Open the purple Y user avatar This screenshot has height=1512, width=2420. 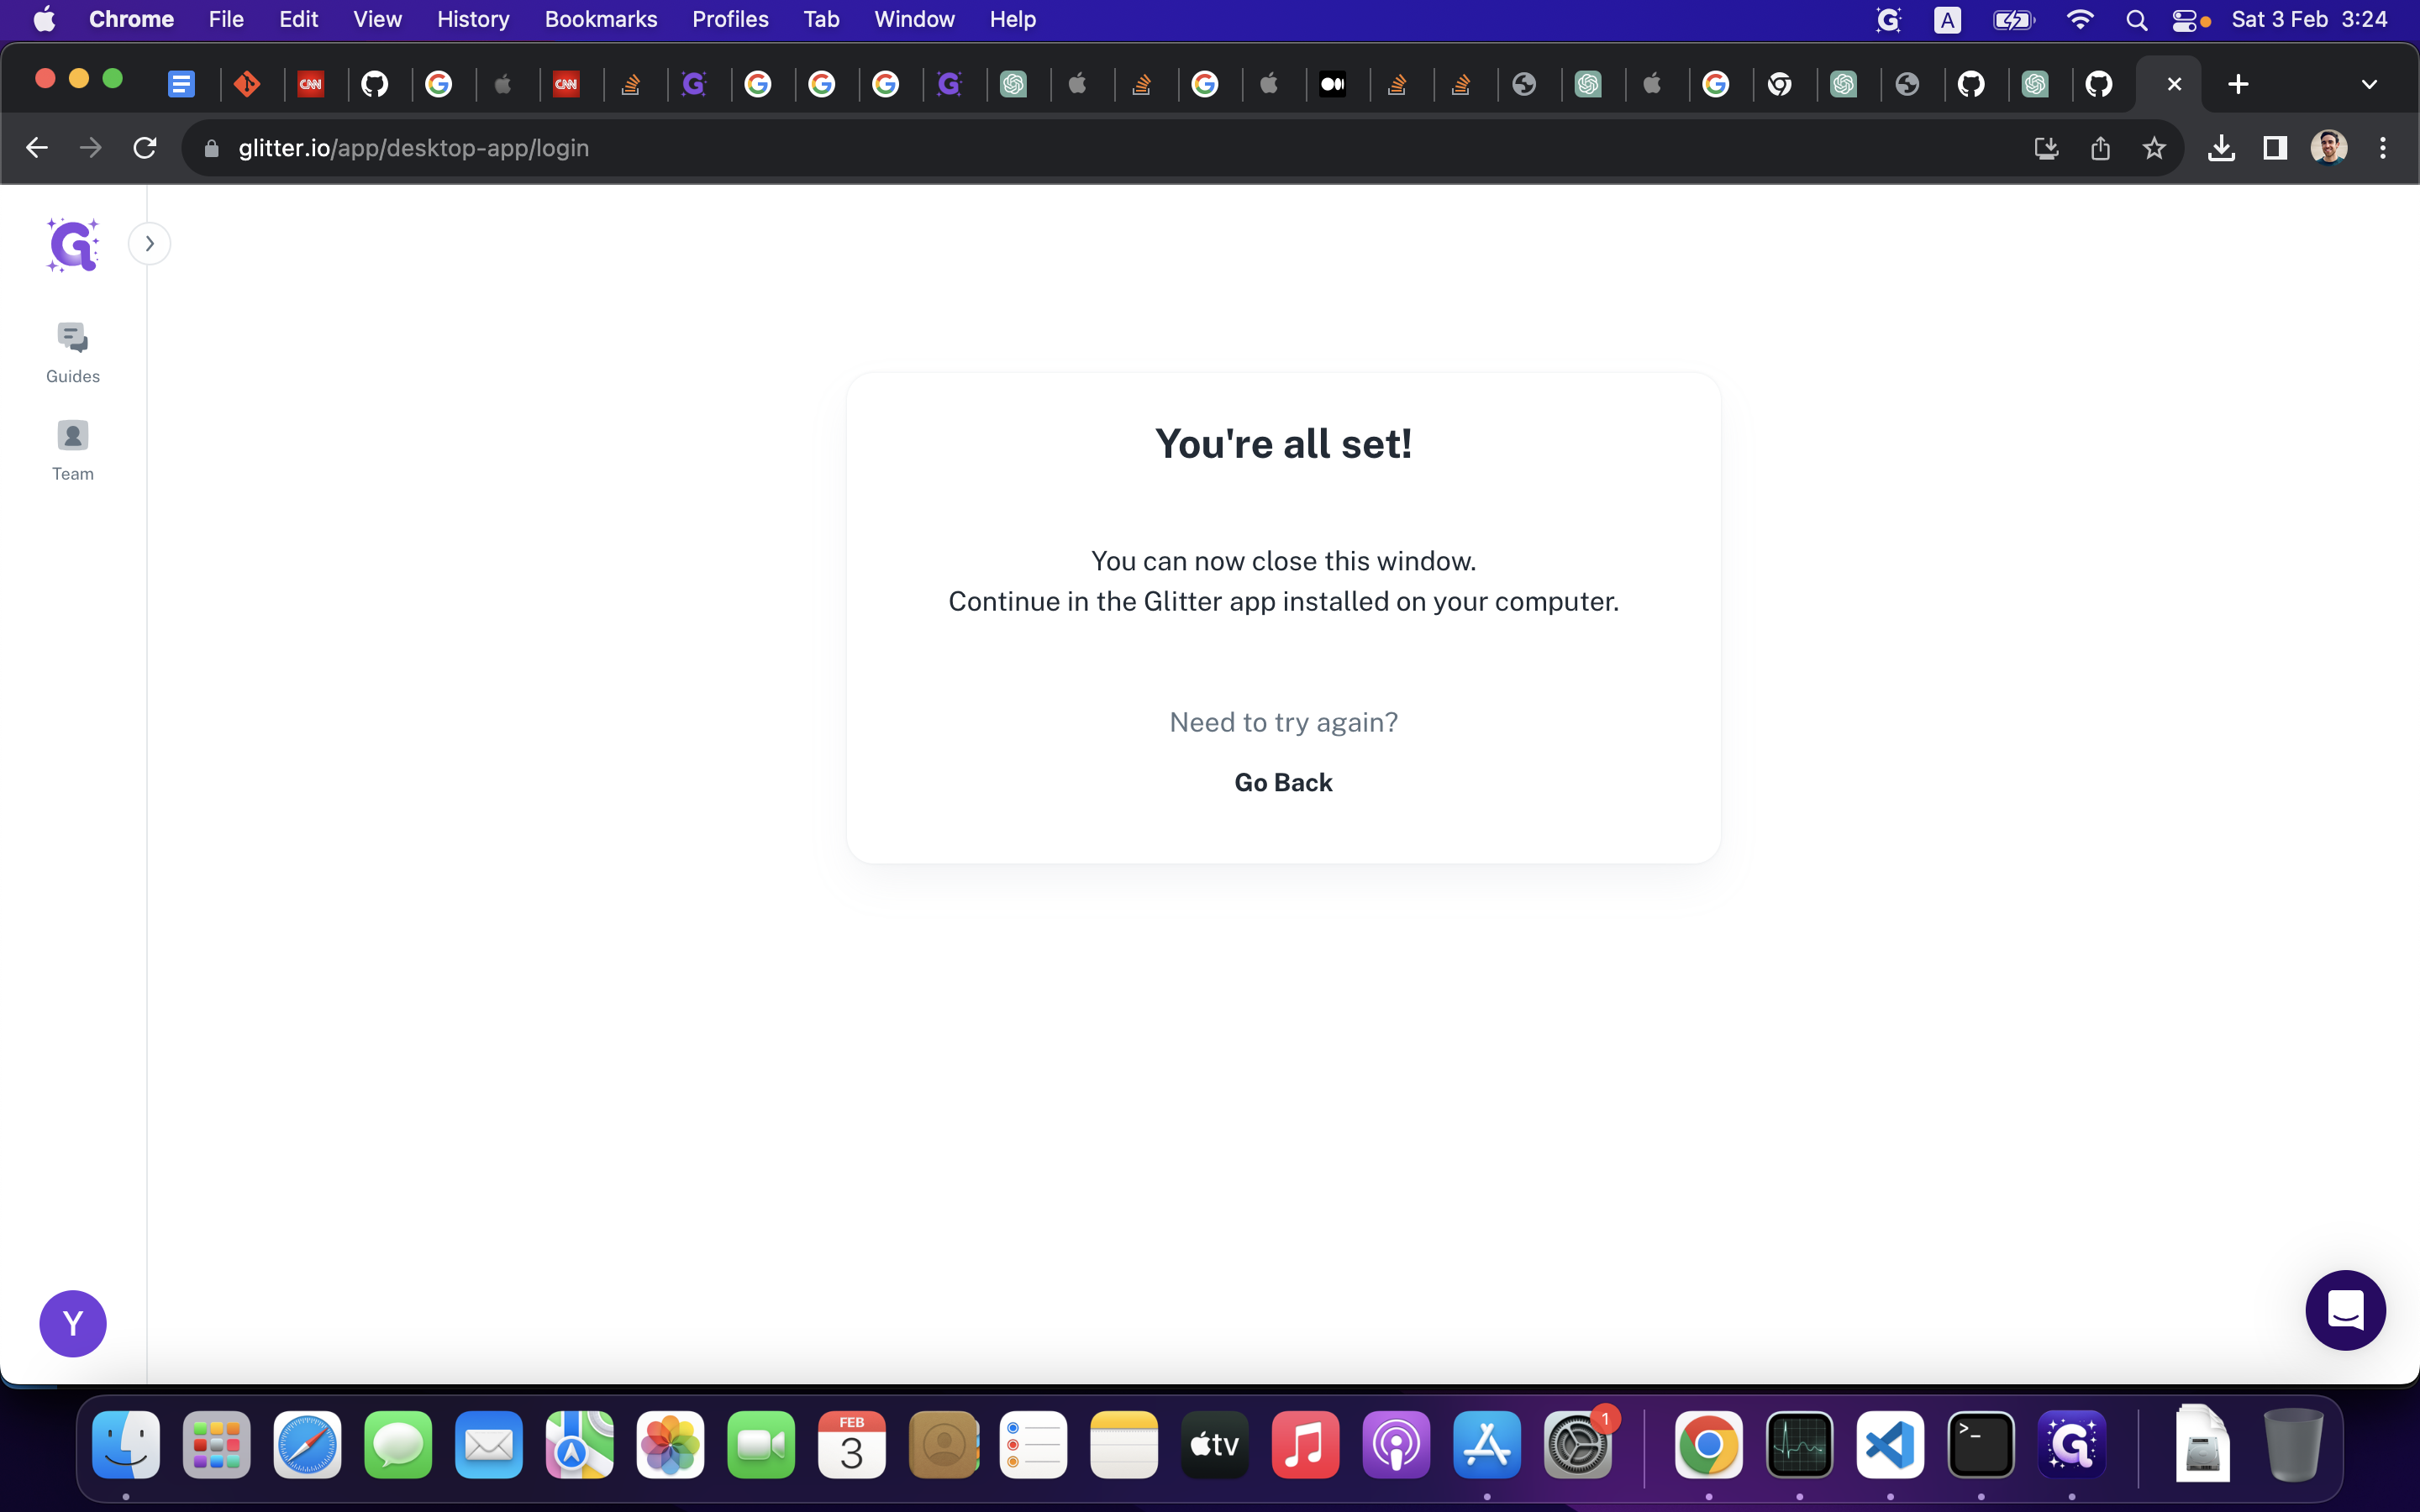click(x=73, y=1323)
